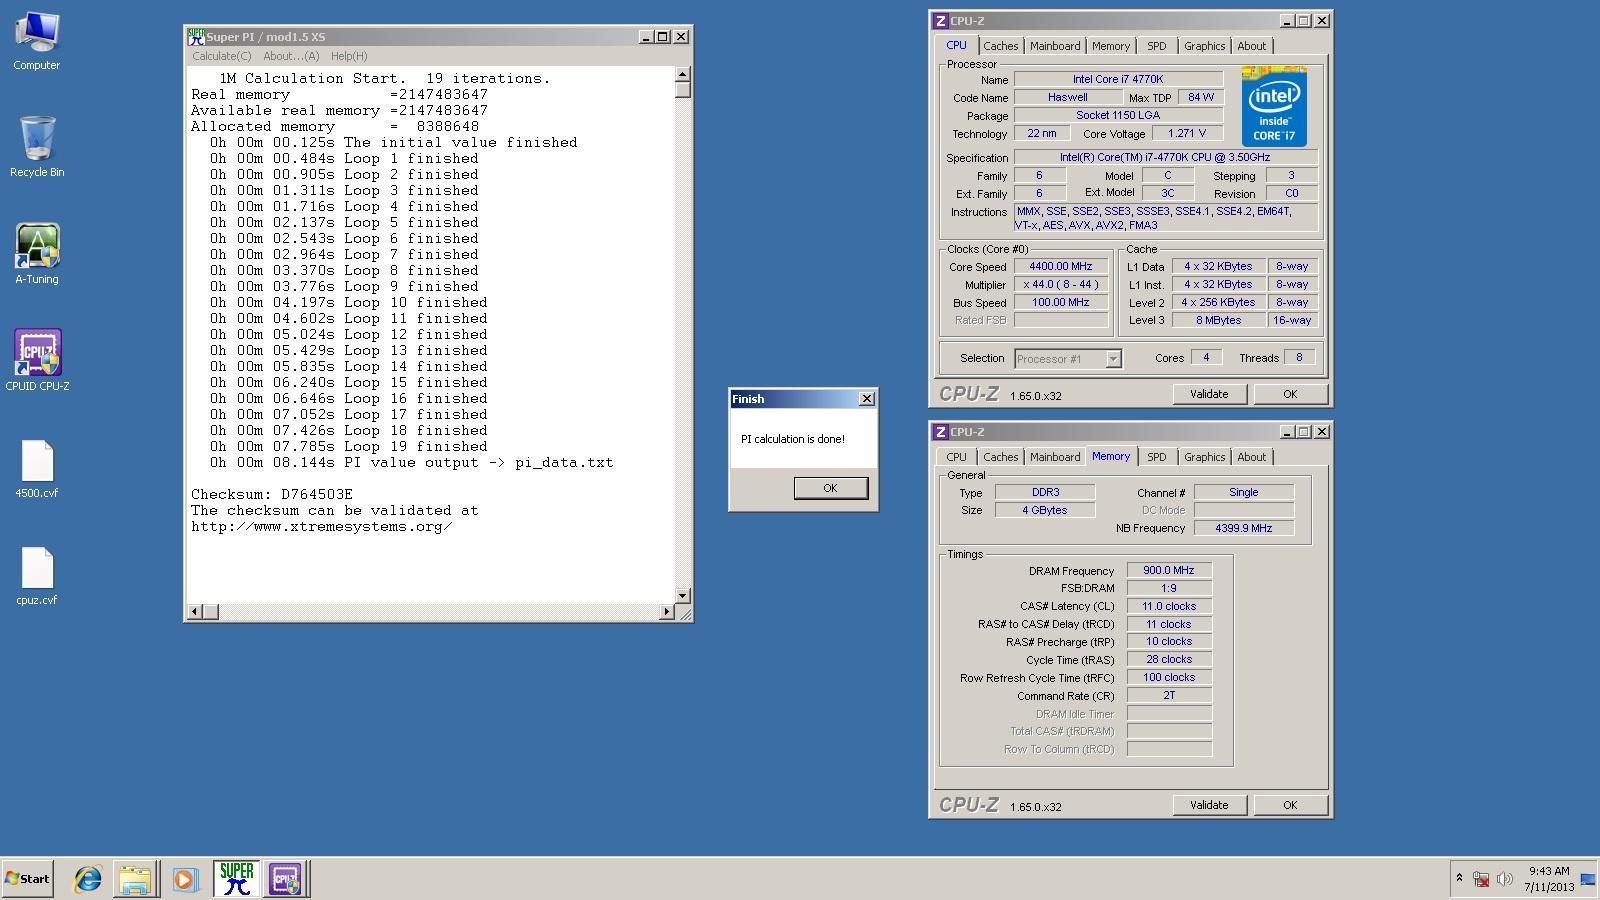Open the Computer desktop icon
Screen dimensions: 1600x900
pyautogui.click(x=37, y=41)
